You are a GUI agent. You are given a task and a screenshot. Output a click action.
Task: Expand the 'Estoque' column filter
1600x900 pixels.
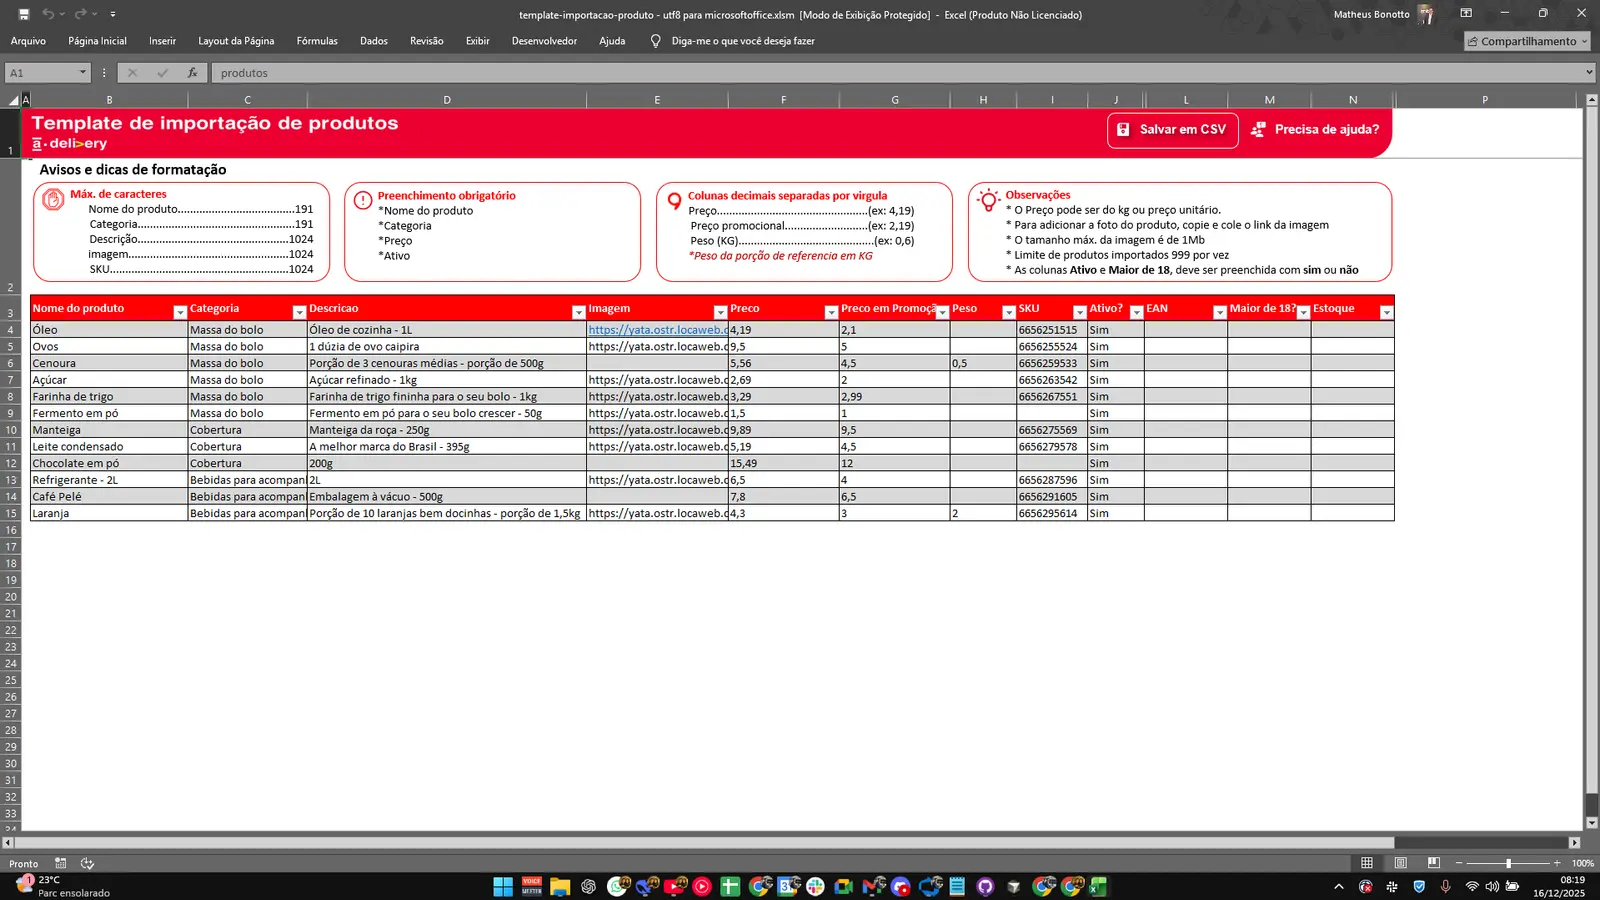pos(1386,313)
